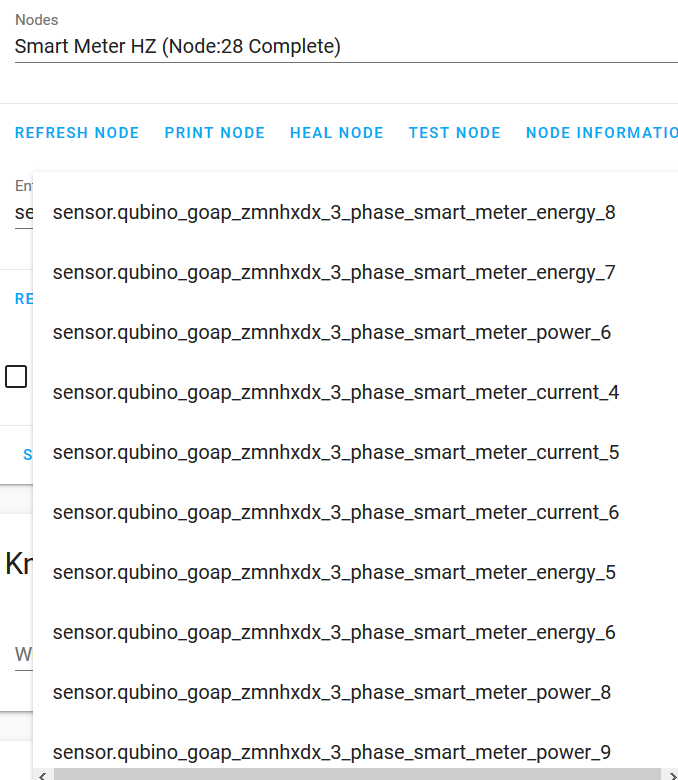
Task: Click the Refresh Node button
Action: (x=77, y=133)
